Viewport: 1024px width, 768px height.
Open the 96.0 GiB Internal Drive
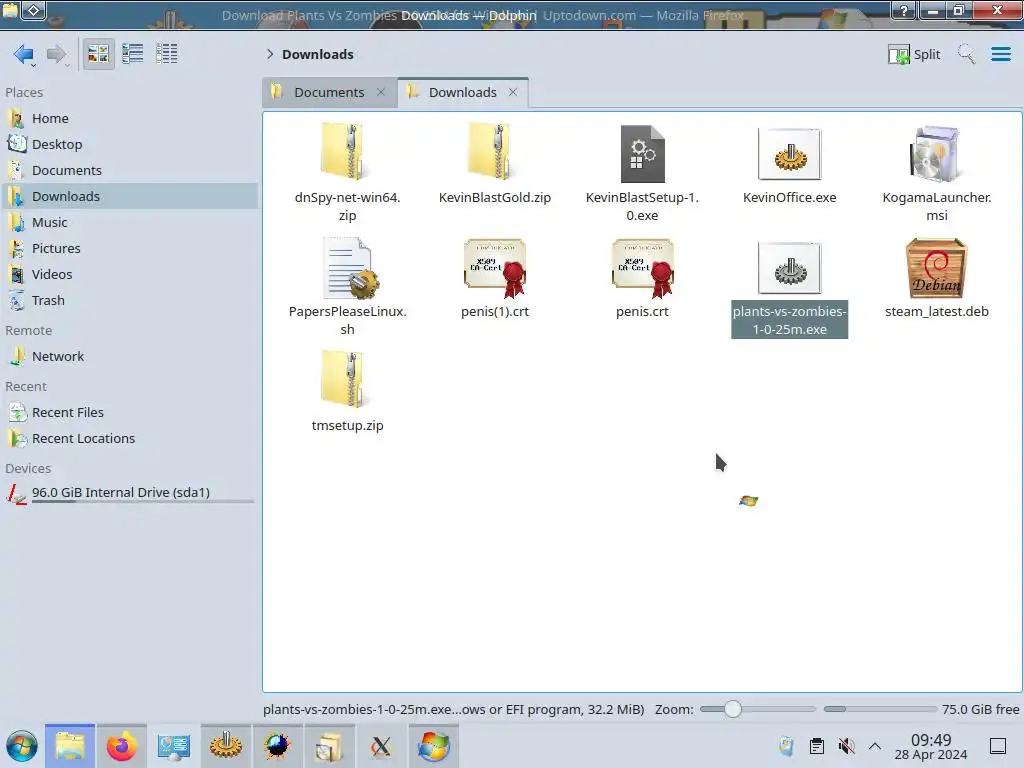(x=131, y=493)
